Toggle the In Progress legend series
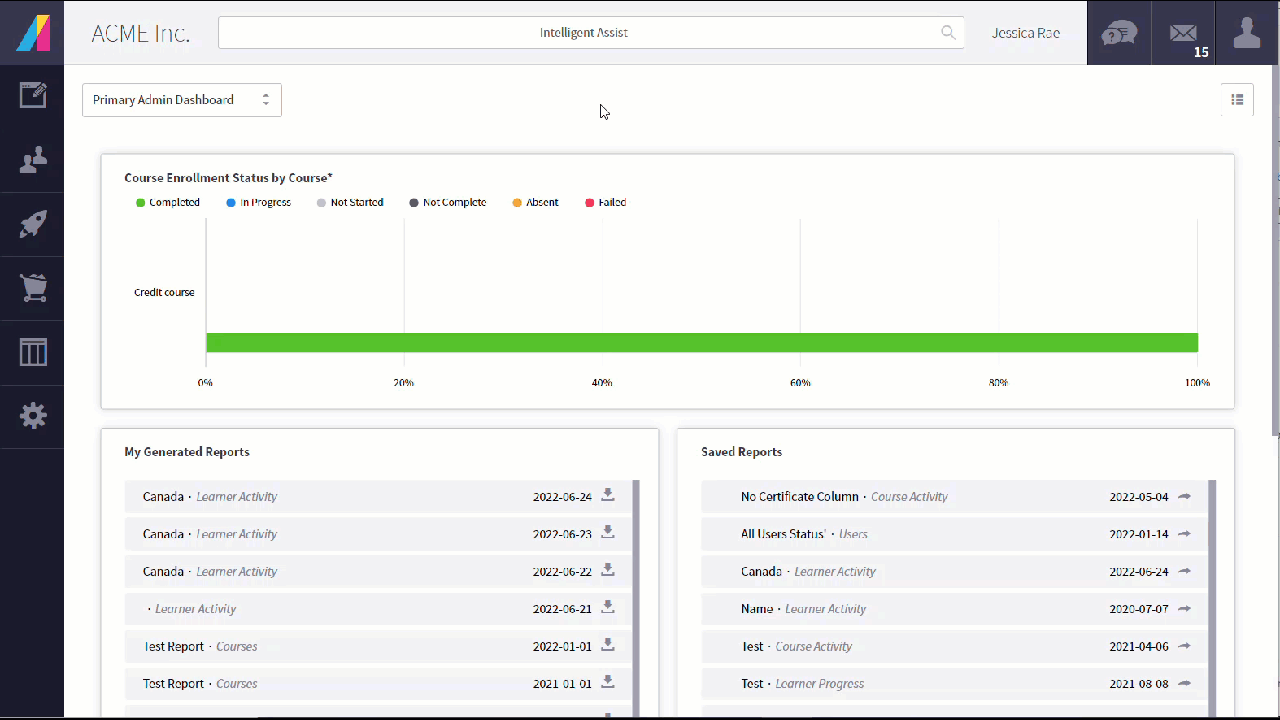The height and width of the screenshot is (720, 1280). tap(259, 202)
